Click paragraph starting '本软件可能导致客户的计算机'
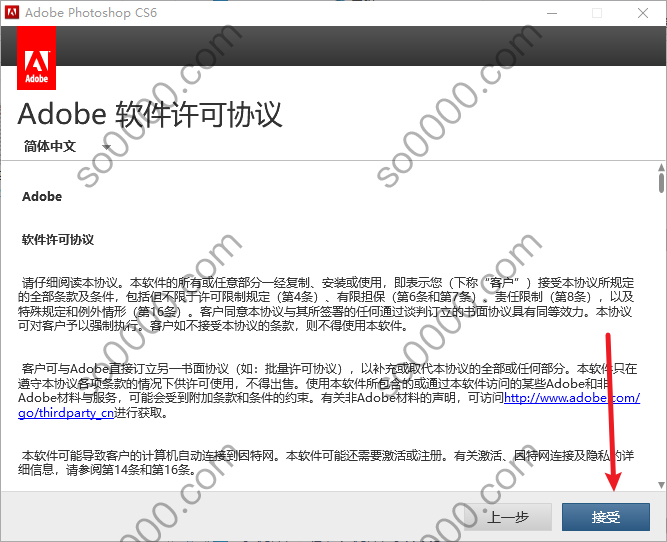This screenshot has width=667, height=542. coord(326,463)
